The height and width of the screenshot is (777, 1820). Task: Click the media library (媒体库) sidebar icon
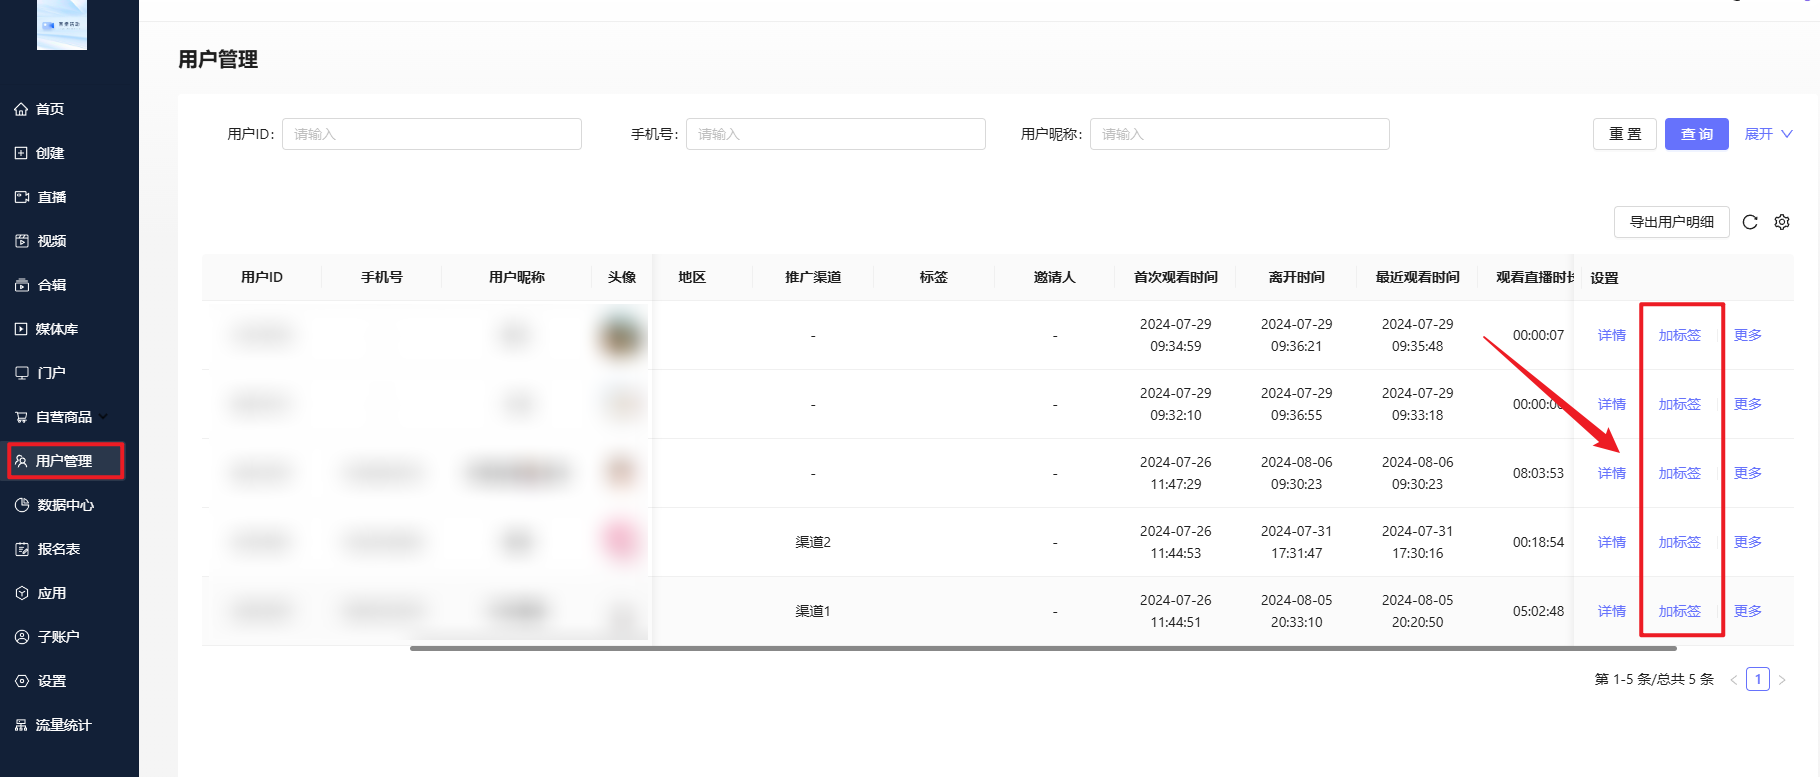21,329
